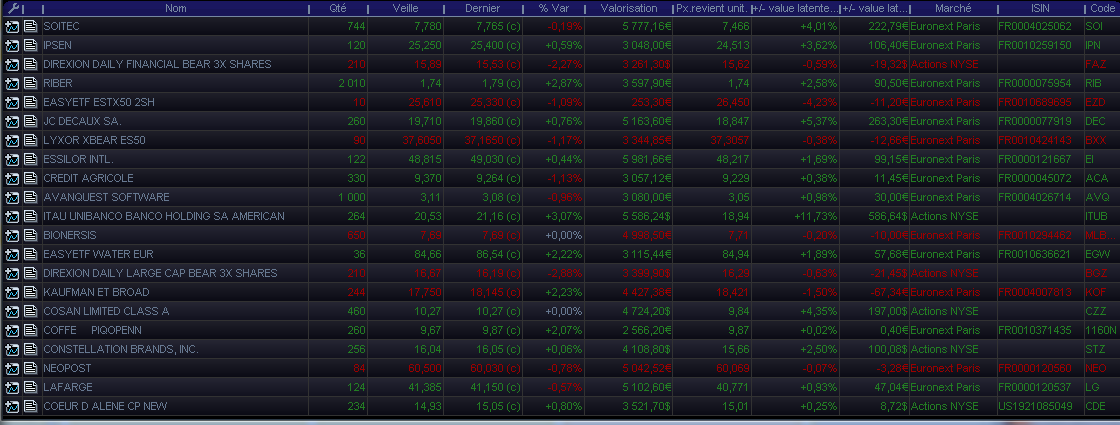This screenshot has height=425, width=1120.
Task: Show chart icon for COSAN LIMITED CLASS A
Action: tap(12, 311)
